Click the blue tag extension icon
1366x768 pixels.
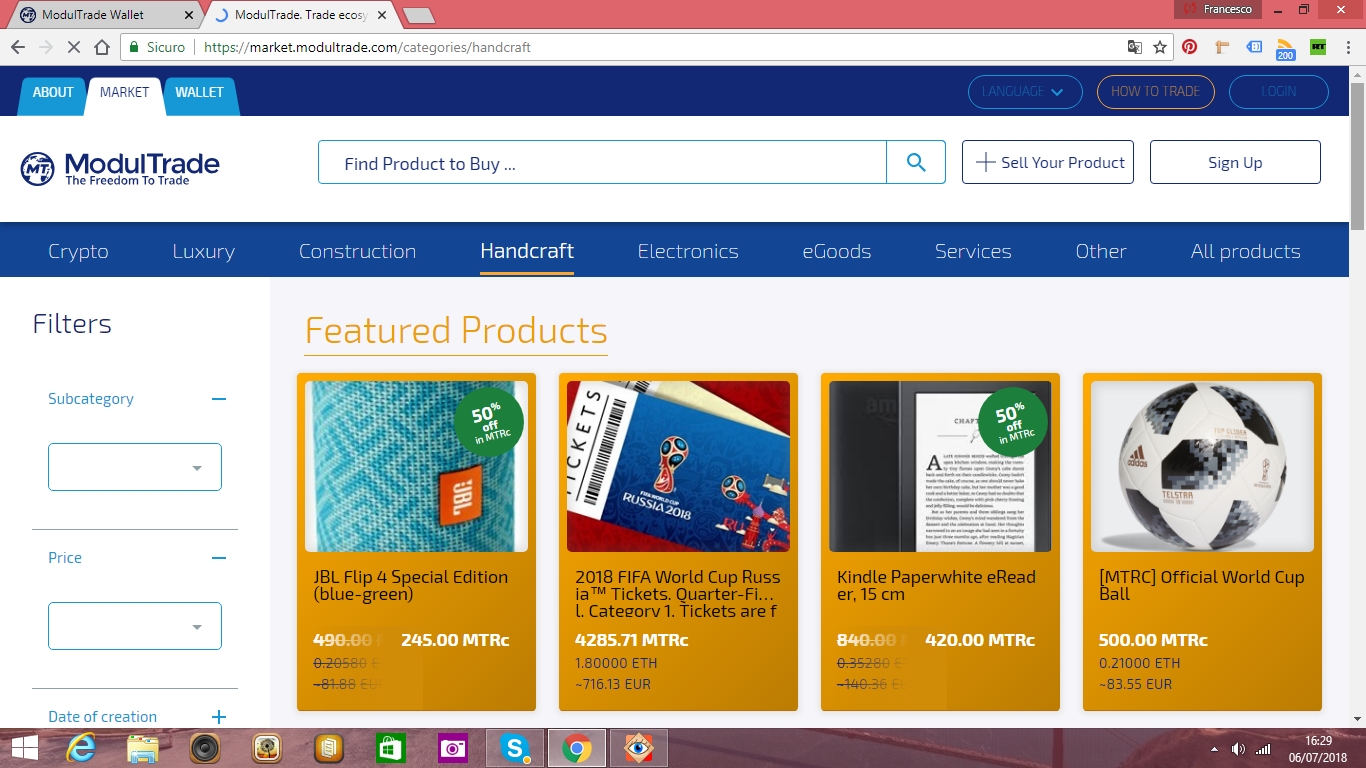(1254, 47)
